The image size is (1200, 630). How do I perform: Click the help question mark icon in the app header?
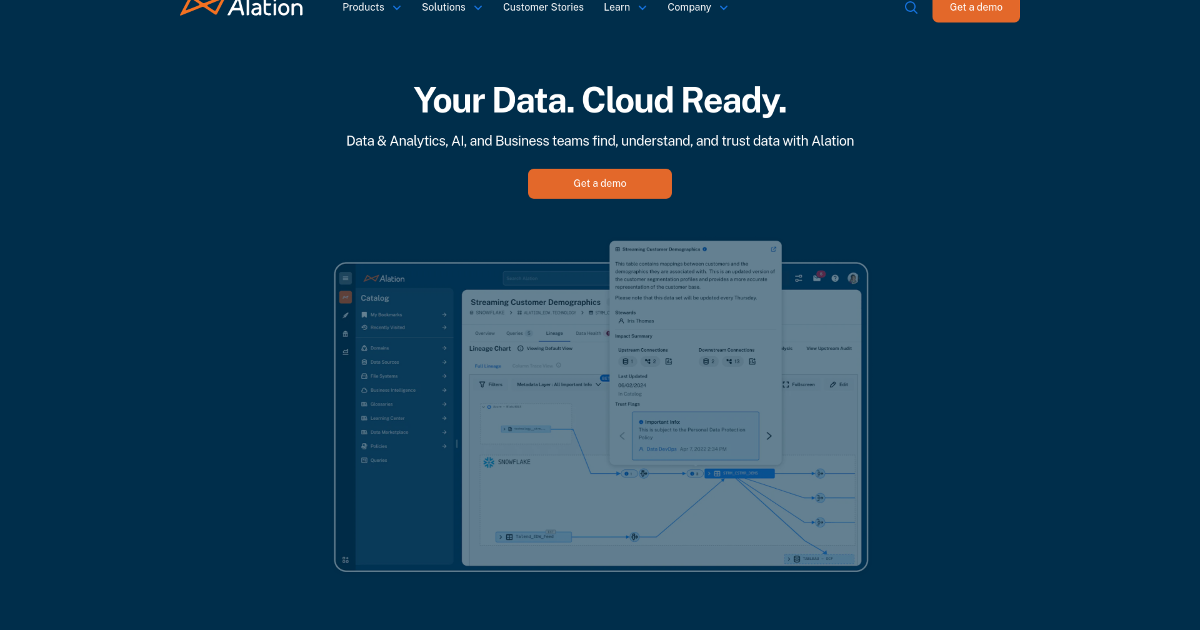pyautogui.click(x=834, y=278)
